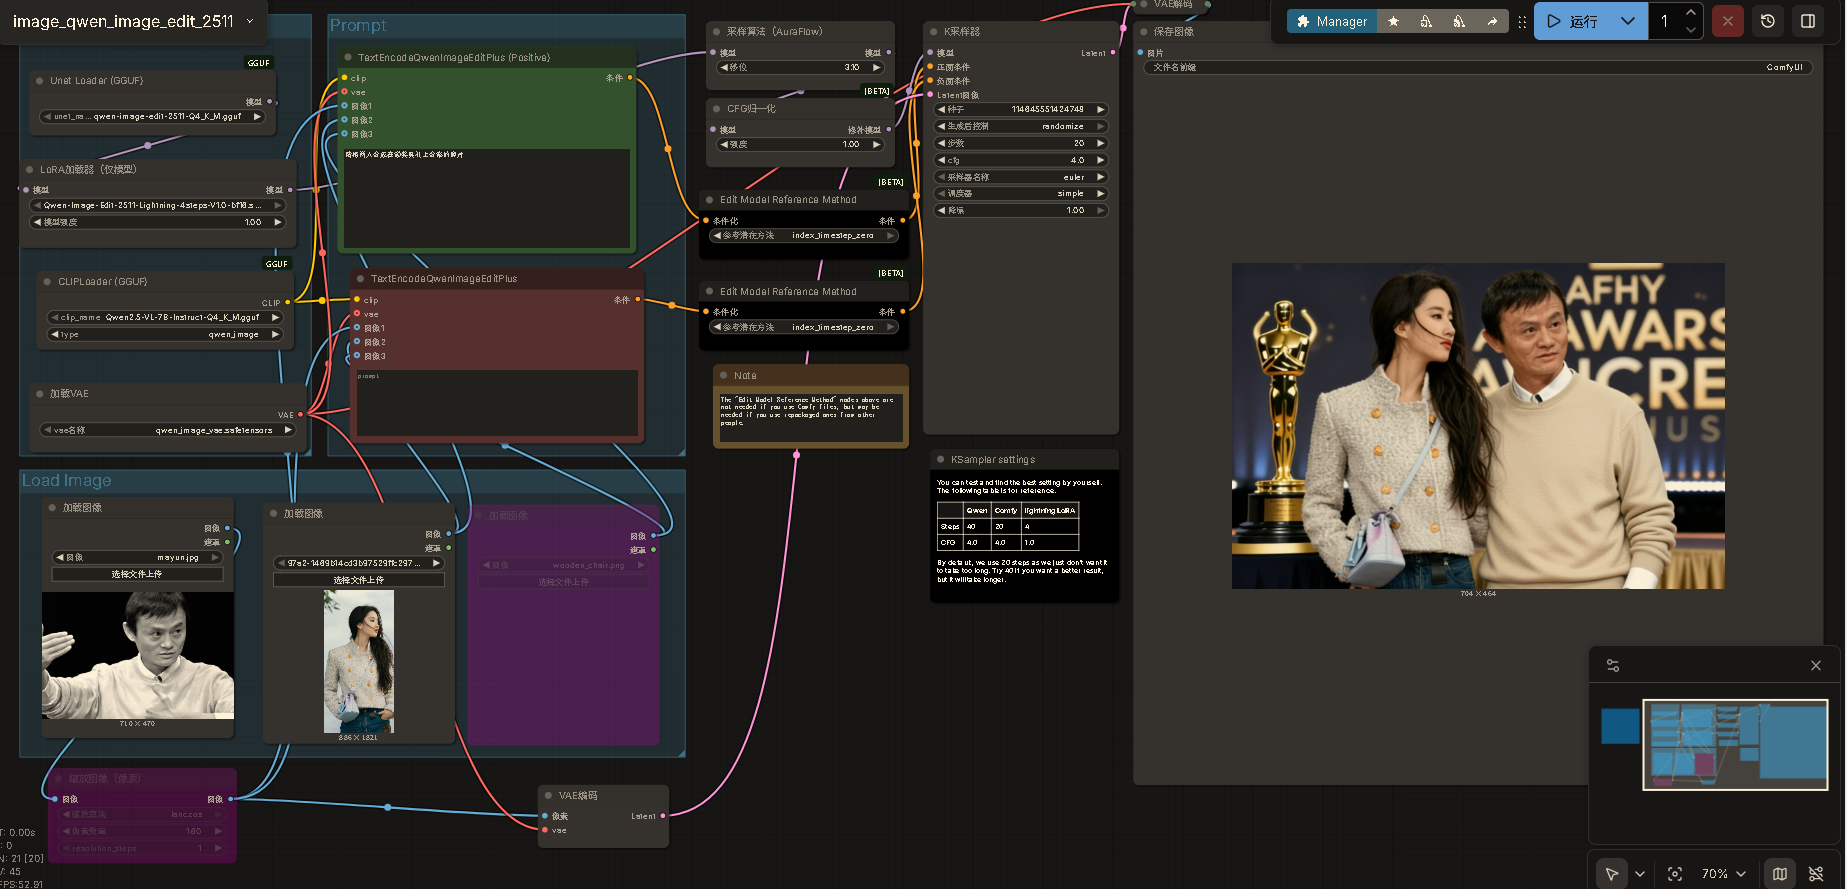
Task: Increase 种子 seed with right arrow
Action: pos(1101,110)
